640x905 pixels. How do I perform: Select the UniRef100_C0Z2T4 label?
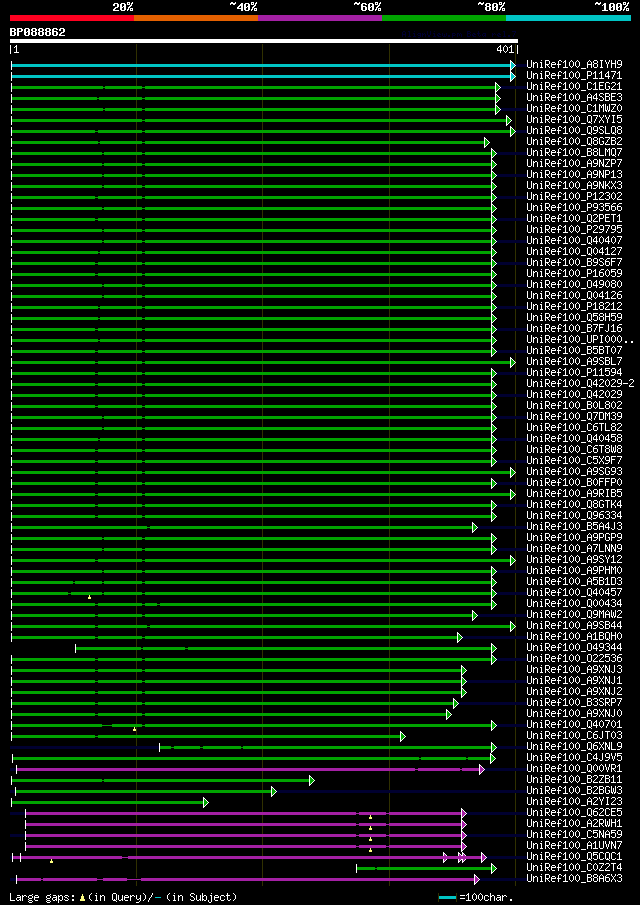(574, 867)
